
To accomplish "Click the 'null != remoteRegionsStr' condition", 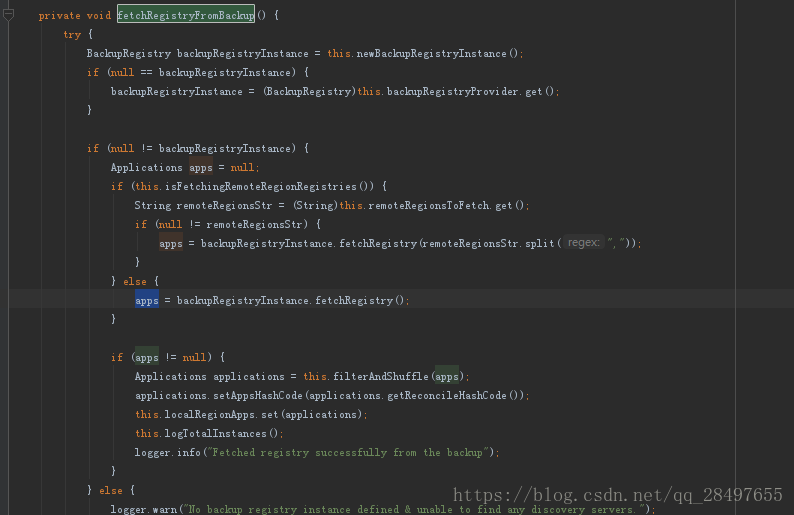I will [x=231, y=225].
